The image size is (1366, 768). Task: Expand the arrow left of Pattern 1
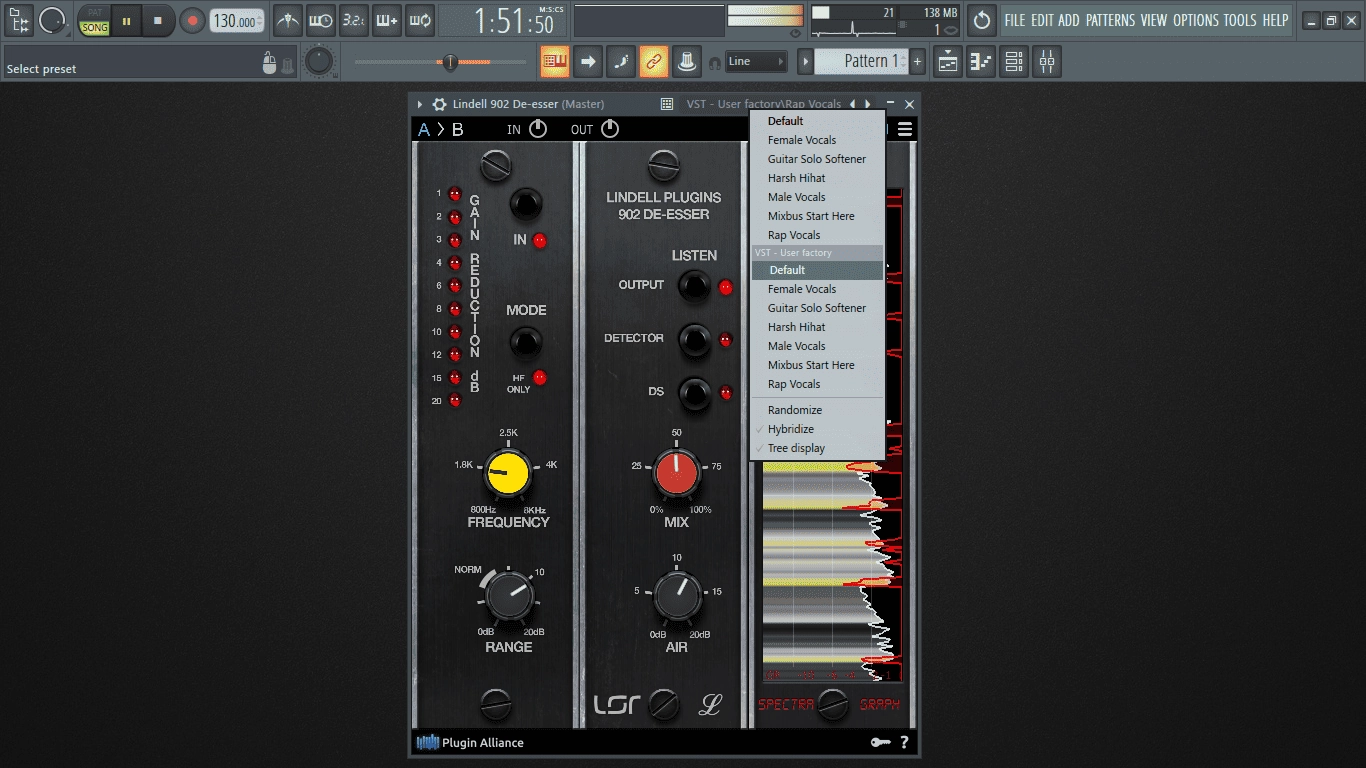pyautogui.click(x=805, y=62)
